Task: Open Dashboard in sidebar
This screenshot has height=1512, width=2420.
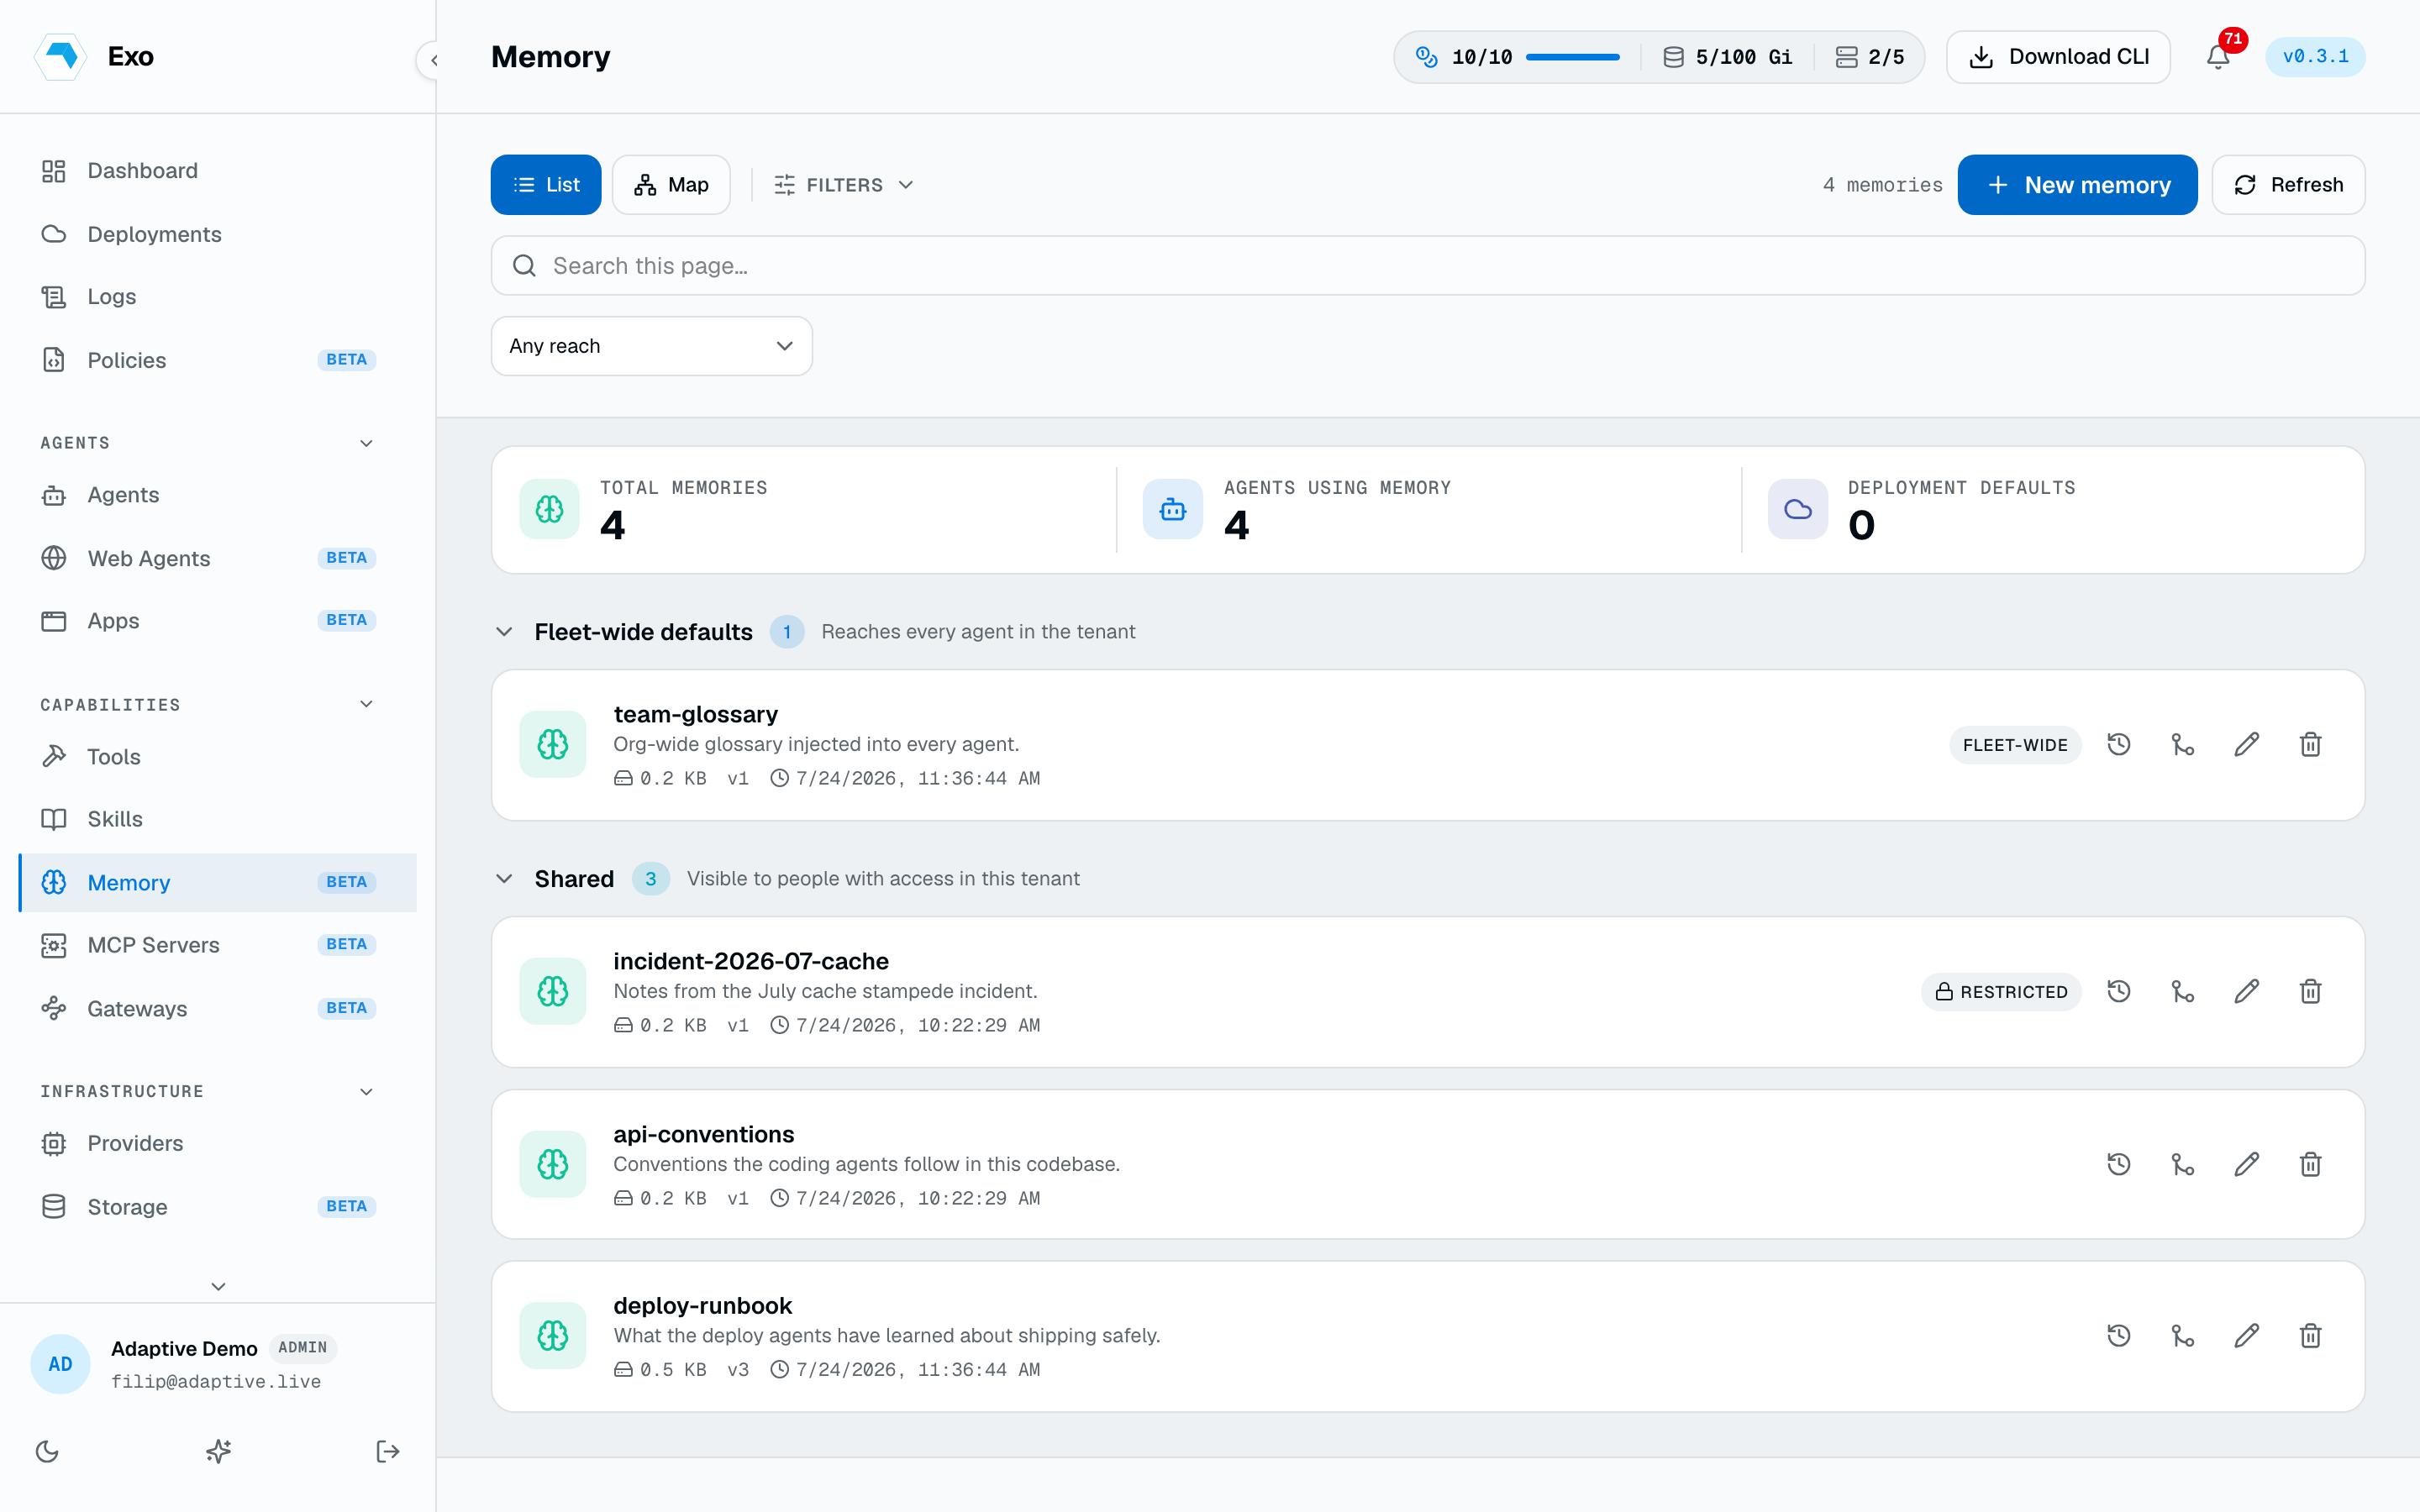Action: (218, 171)
